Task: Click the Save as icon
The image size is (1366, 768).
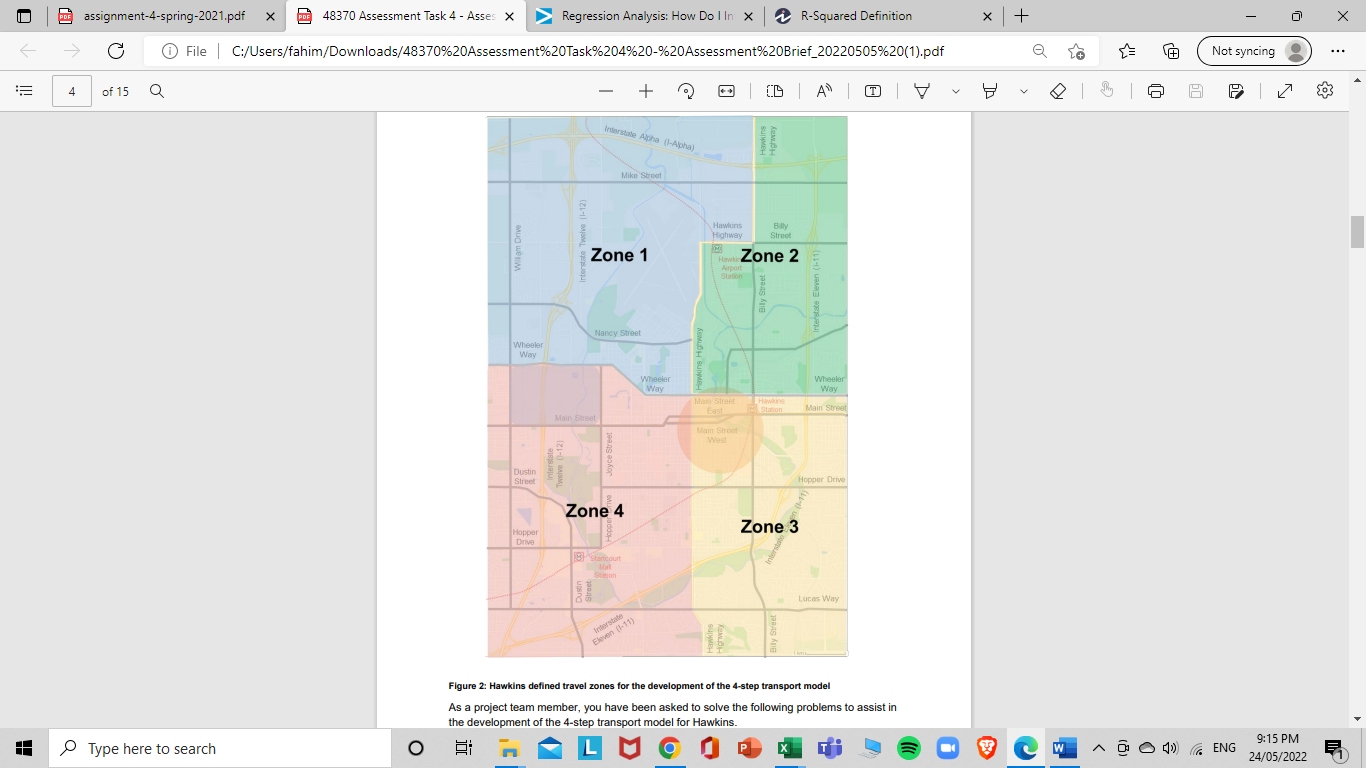Action: (1236, 91)
